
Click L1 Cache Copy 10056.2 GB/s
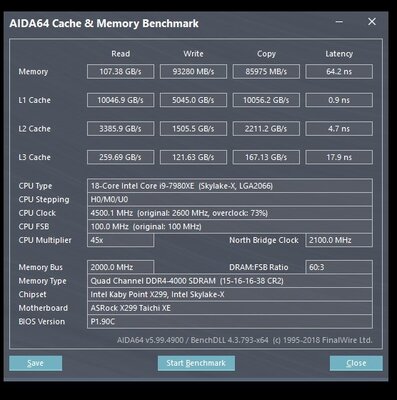click(x=266, y=100)
